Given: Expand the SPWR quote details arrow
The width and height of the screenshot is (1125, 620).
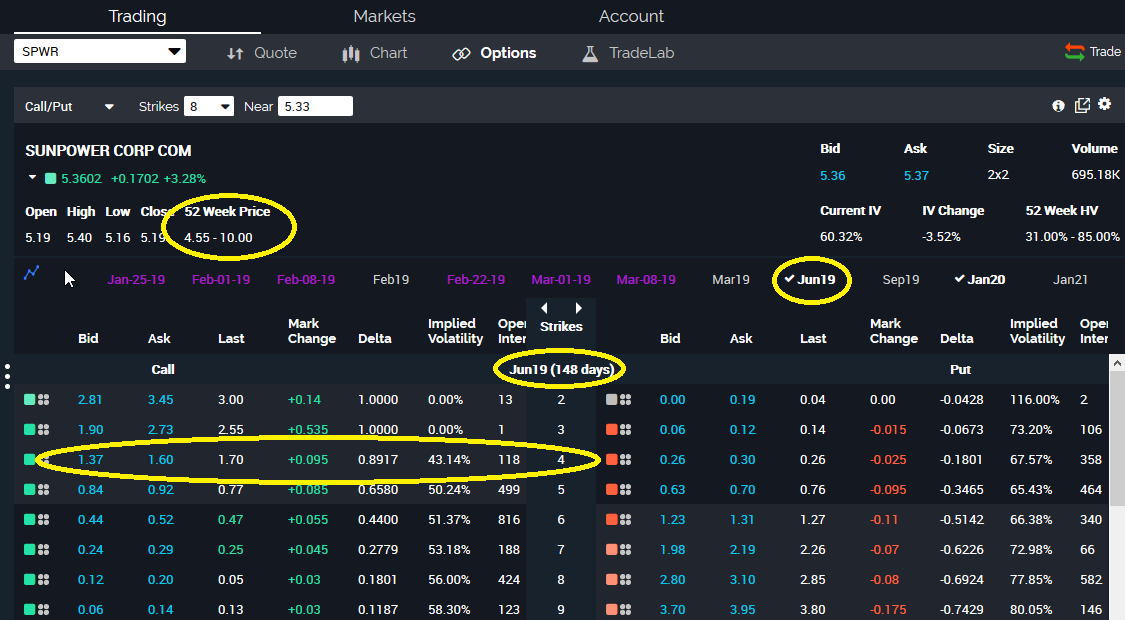Looking at the screenshot, I should coord(32,177).
